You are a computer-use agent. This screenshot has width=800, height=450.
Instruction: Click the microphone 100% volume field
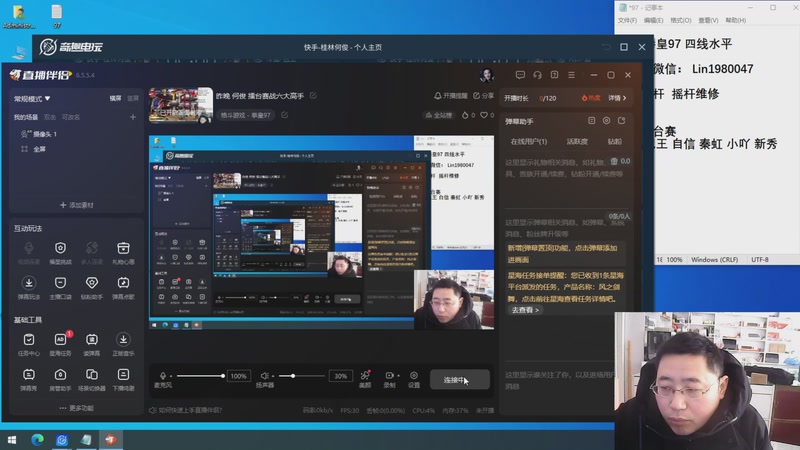(238, 376)
